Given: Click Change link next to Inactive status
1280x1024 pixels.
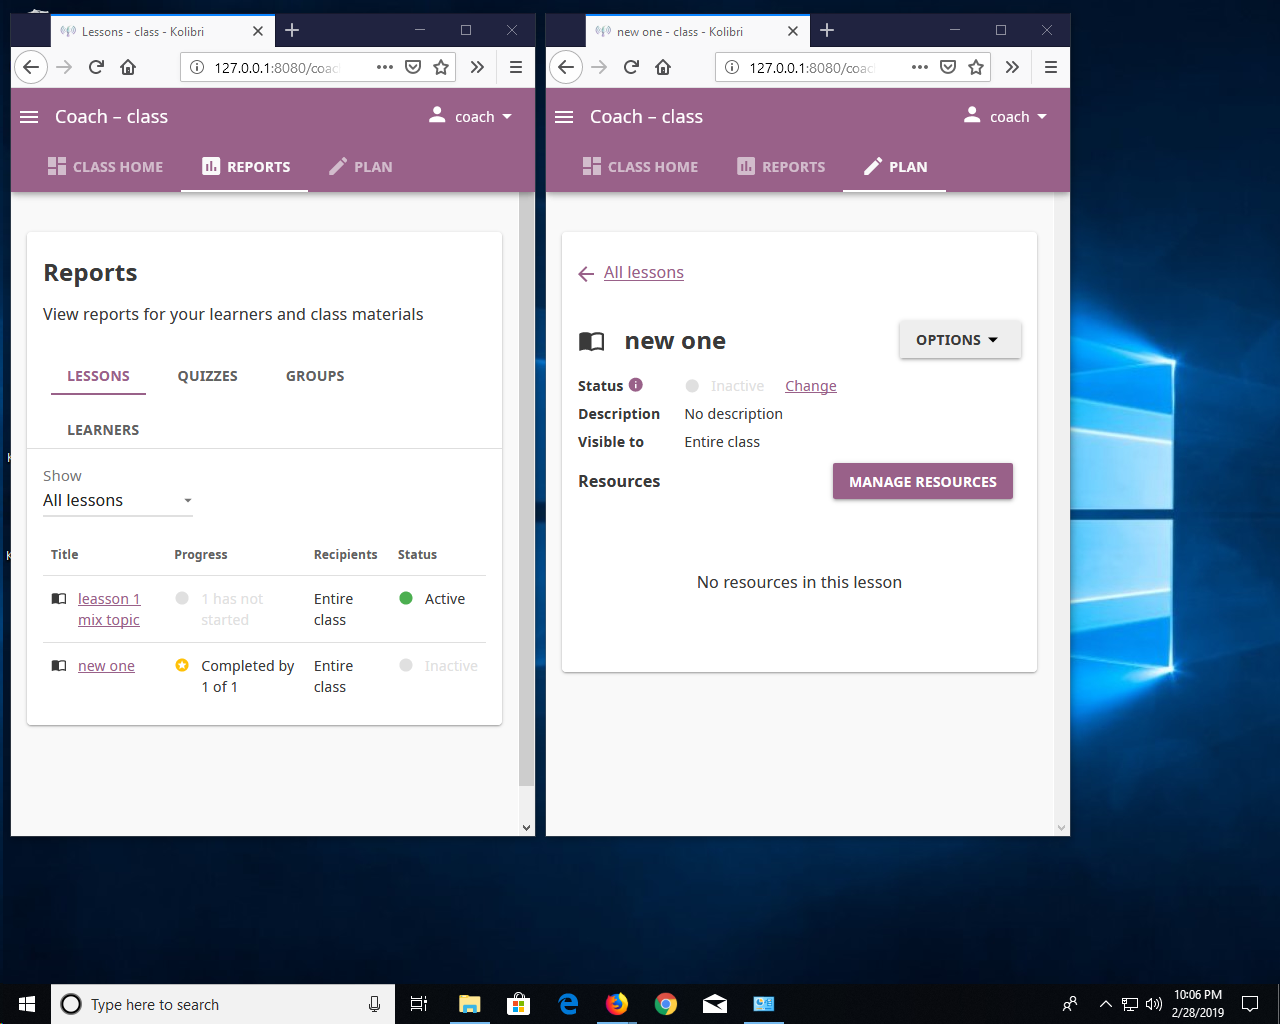Looking at the screenshot, I should pos(811,386).
